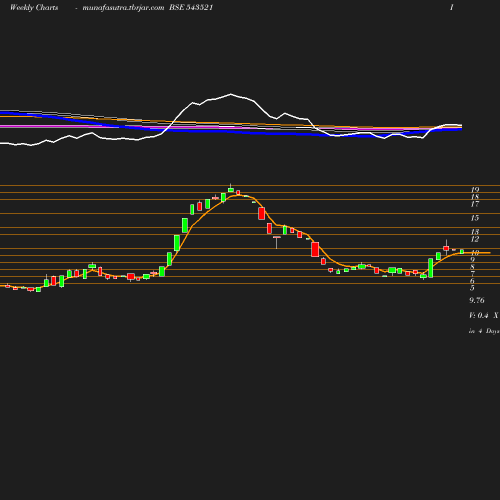The image size is (500, 500).
Task: Select the price axis label 7
Action: (473, 274)
